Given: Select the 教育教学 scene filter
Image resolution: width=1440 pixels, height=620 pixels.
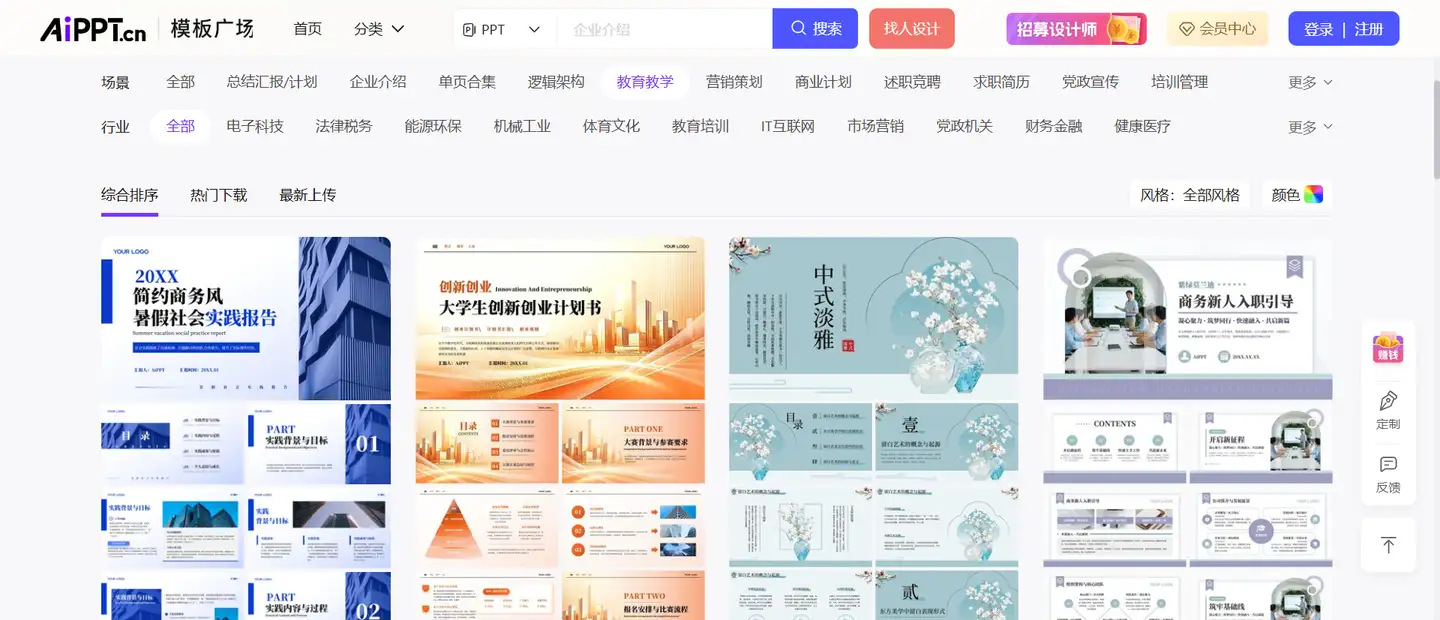Looking at the screenshot, I should pyautogui.click(x=645, y=82).
